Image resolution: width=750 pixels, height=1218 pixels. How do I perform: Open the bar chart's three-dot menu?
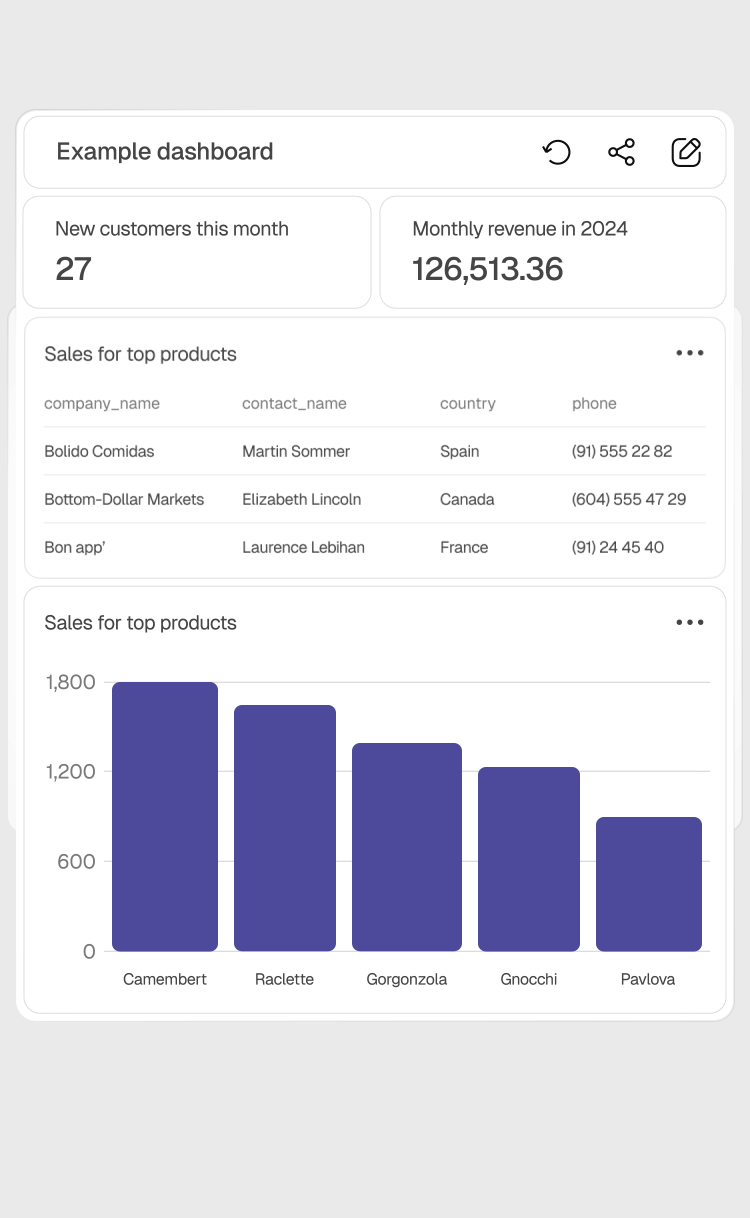pyautogui.click(x=690, y=622)
